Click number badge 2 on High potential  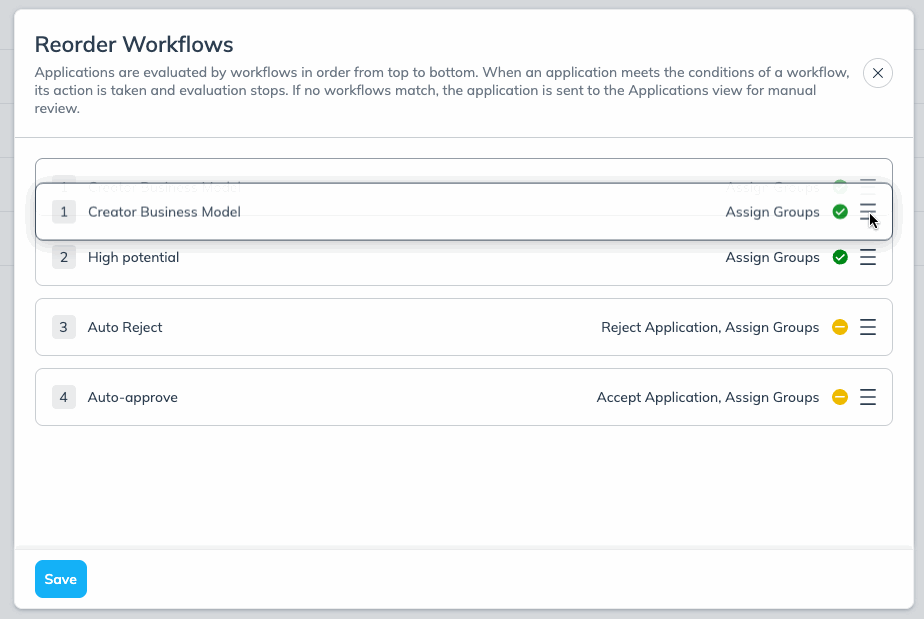pos(64,257)
